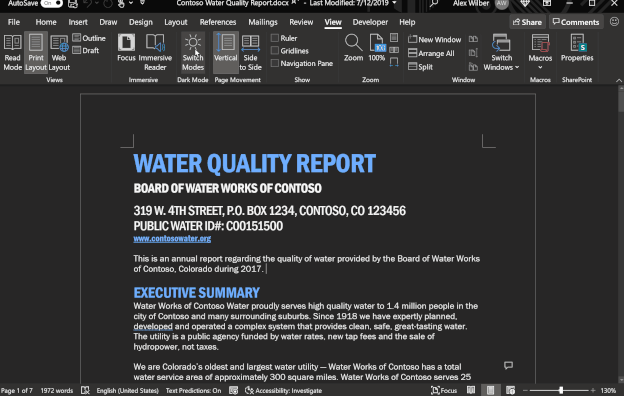The height and width of the screenshot is (396, 624).
Task: Switch to Web Layout view in ribbon
Action: pyautogui.click(x=59, y=53)
